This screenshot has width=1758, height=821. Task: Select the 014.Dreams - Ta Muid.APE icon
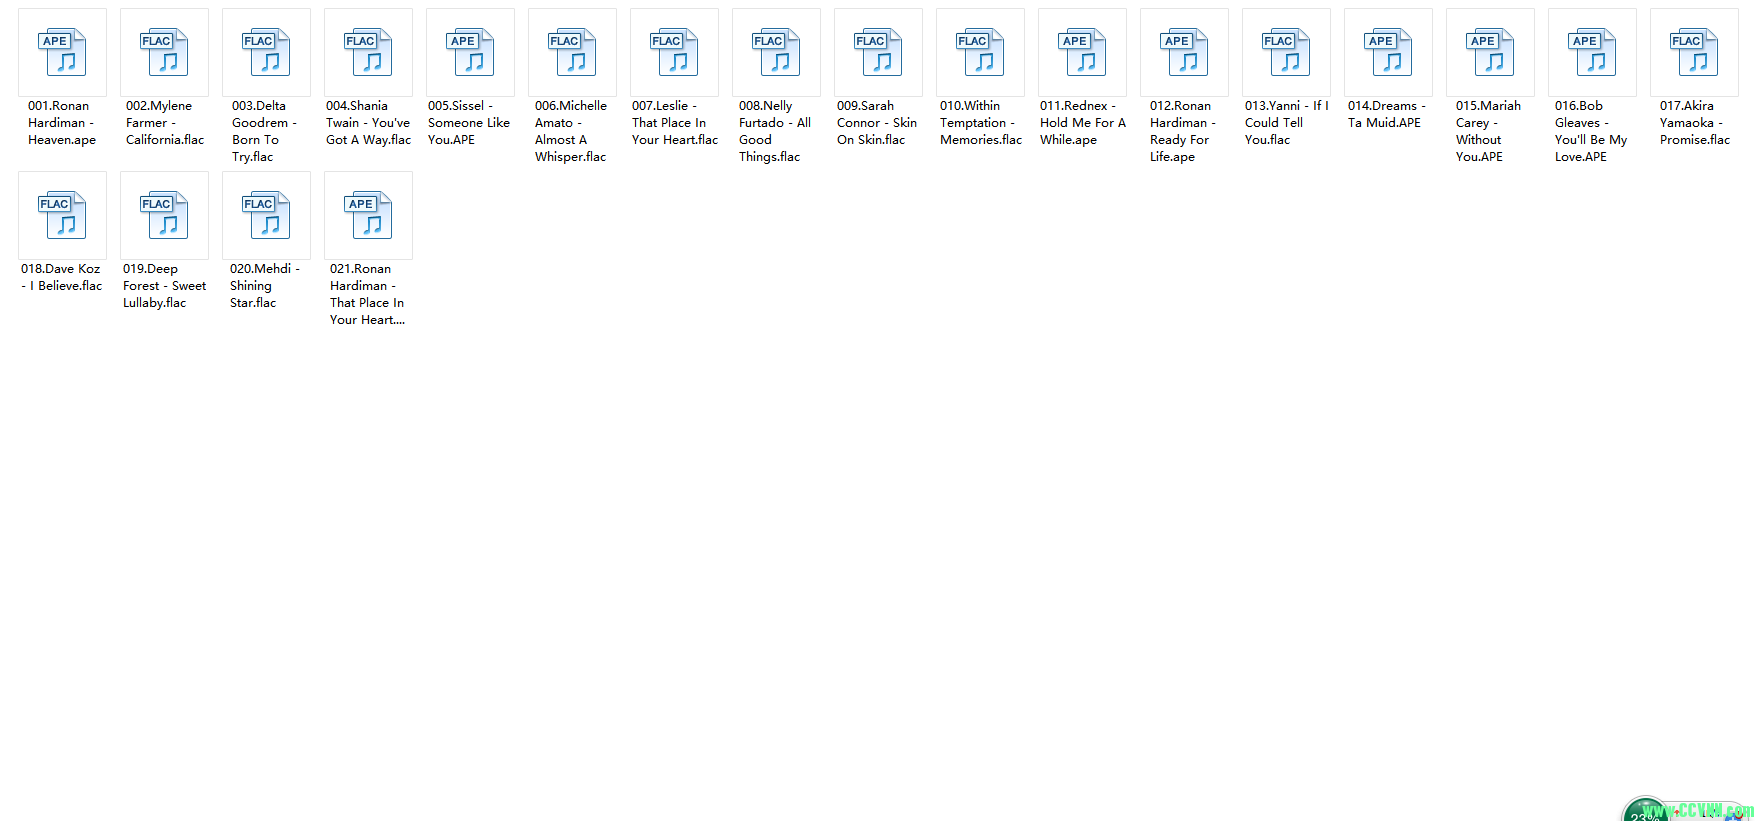(x=1388, y=52)
